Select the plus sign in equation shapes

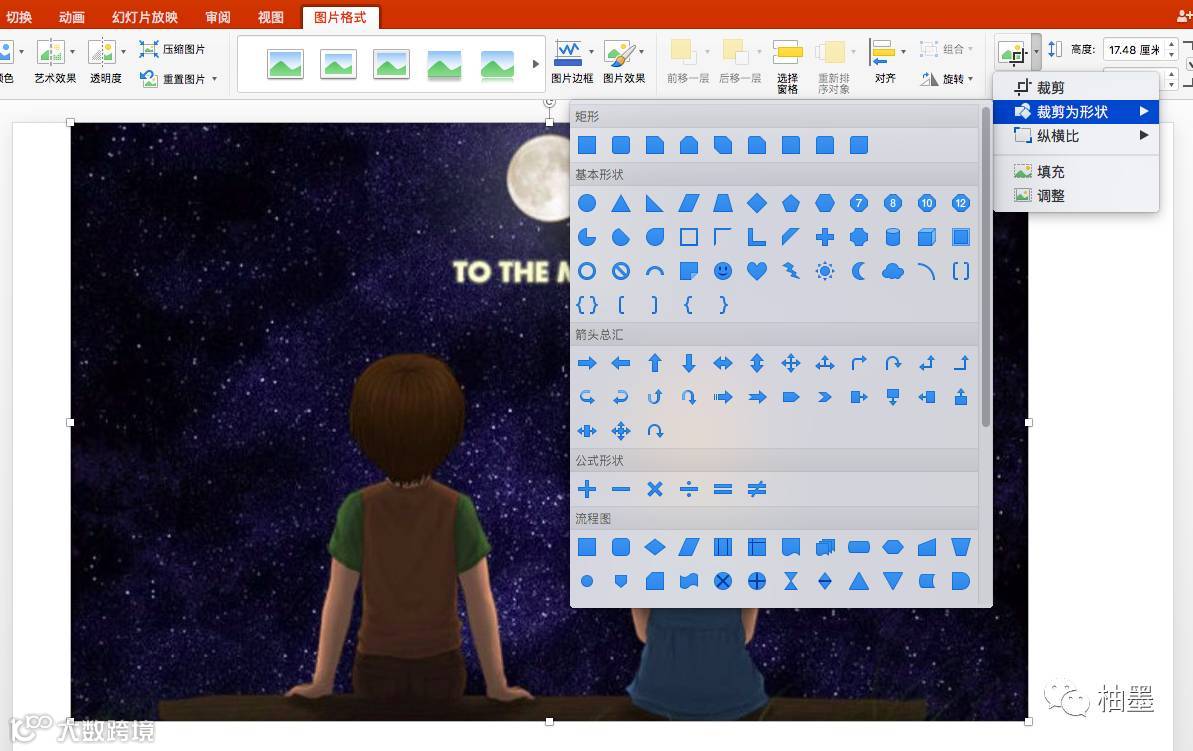[587, 489]
